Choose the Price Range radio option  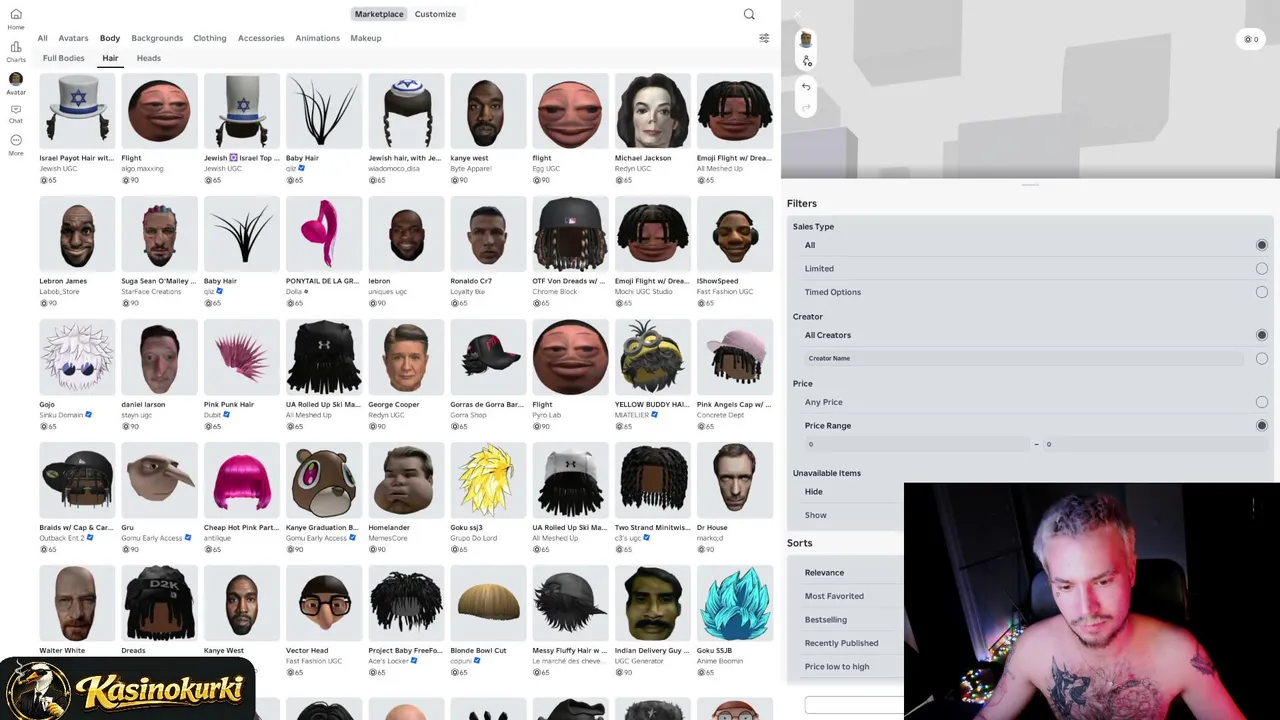[1261, 426]
